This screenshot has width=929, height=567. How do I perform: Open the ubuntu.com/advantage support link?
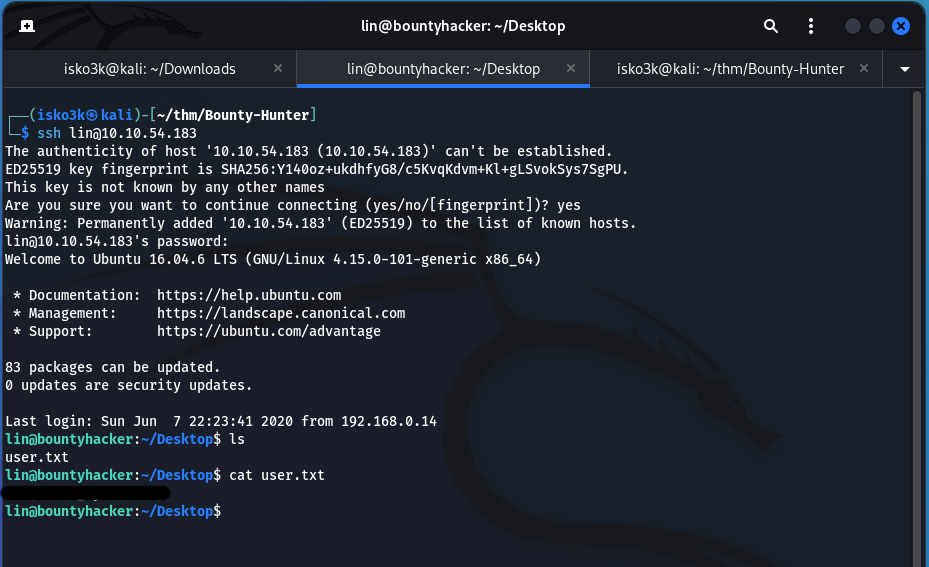coord(269,331)
